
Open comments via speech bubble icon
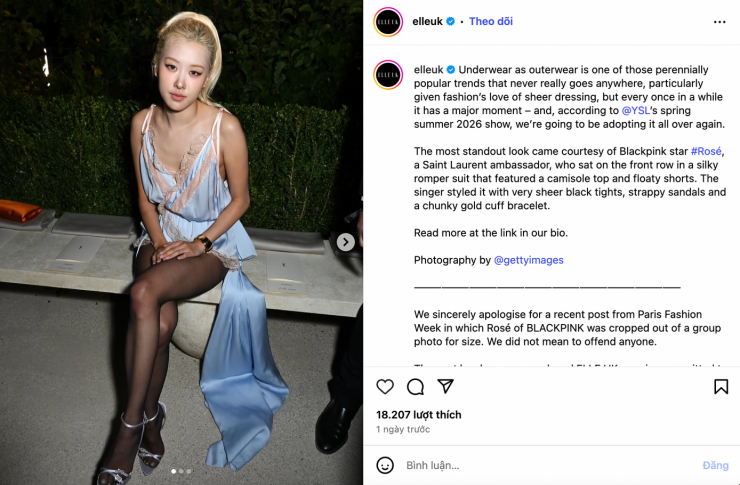pos(415,387)
